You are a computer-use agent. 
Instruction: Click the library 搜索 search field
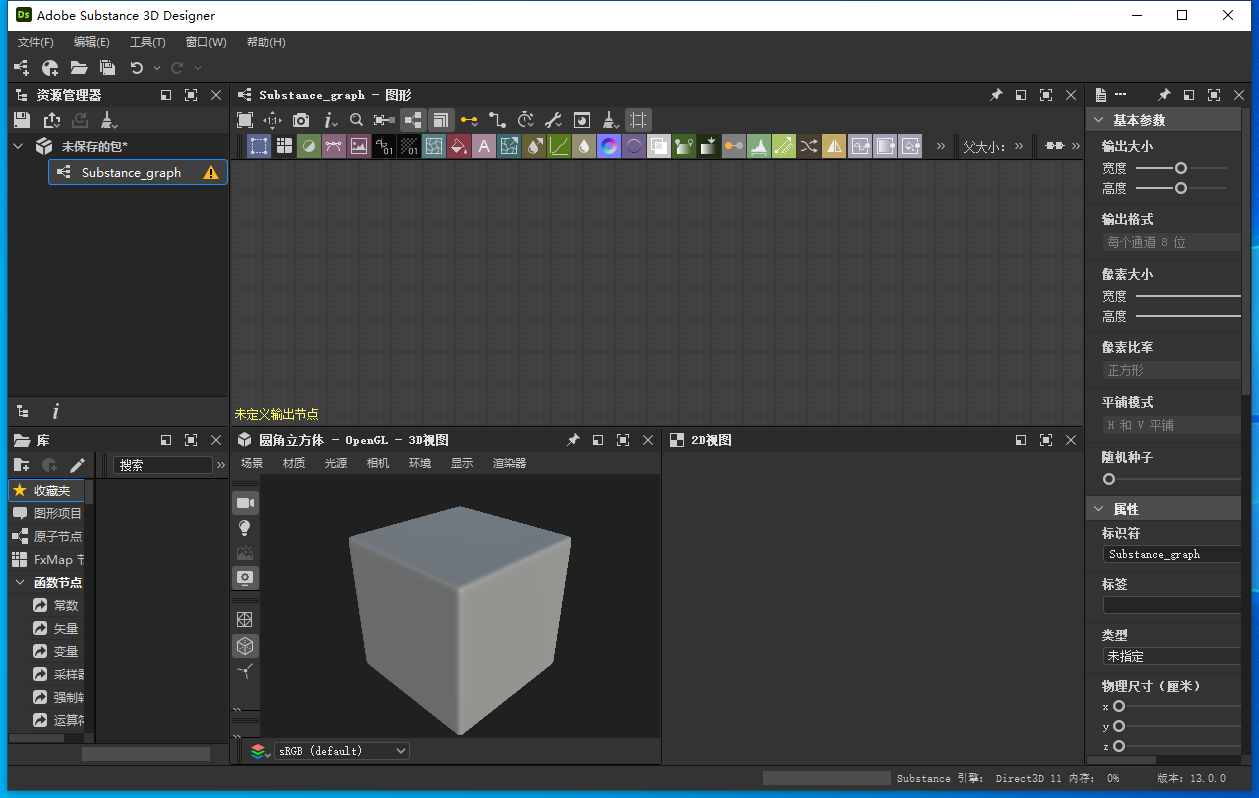164,465
